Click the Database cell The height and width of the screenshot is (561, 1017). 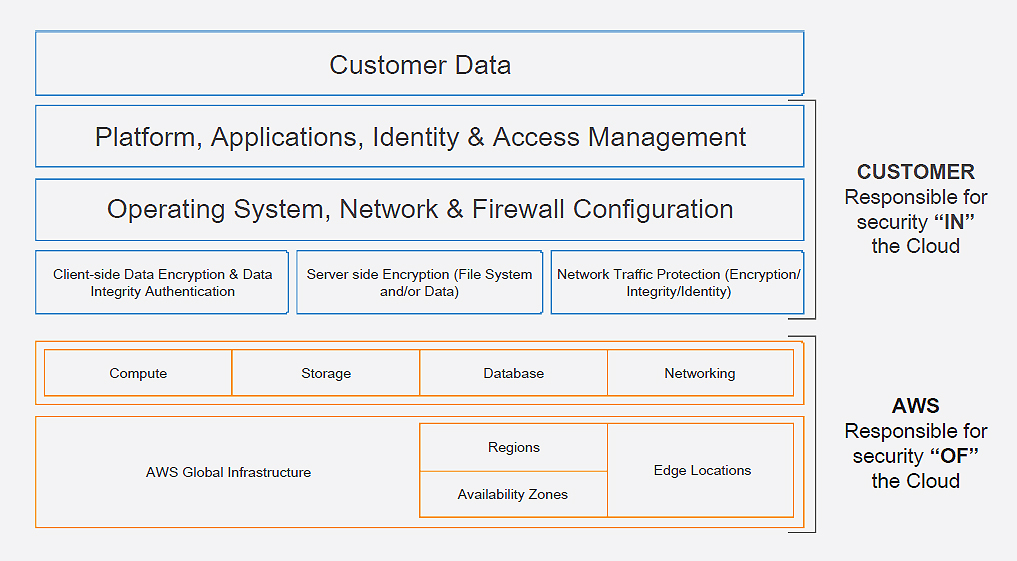pyautogui.click(x=514, y=373)
